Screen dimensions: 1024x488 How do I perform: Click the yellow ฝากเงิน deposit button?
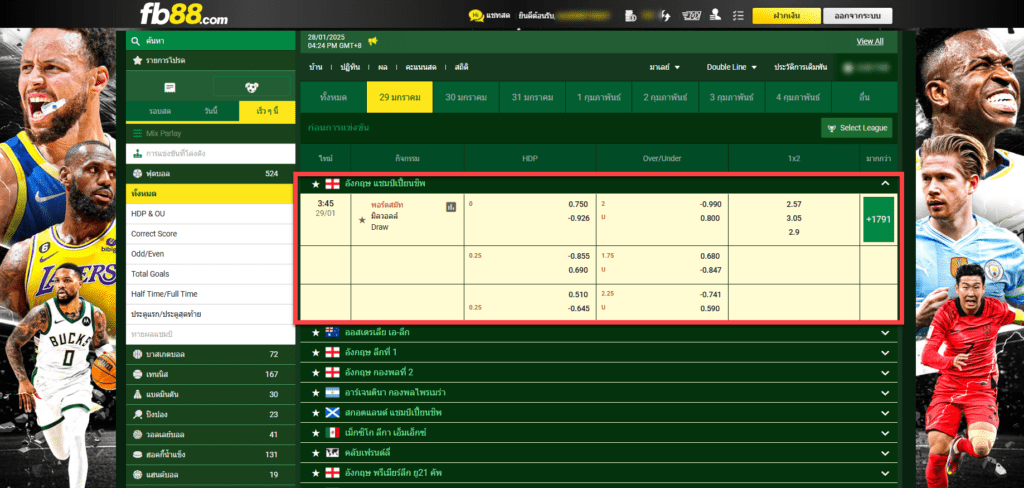[x=786, y=16]
